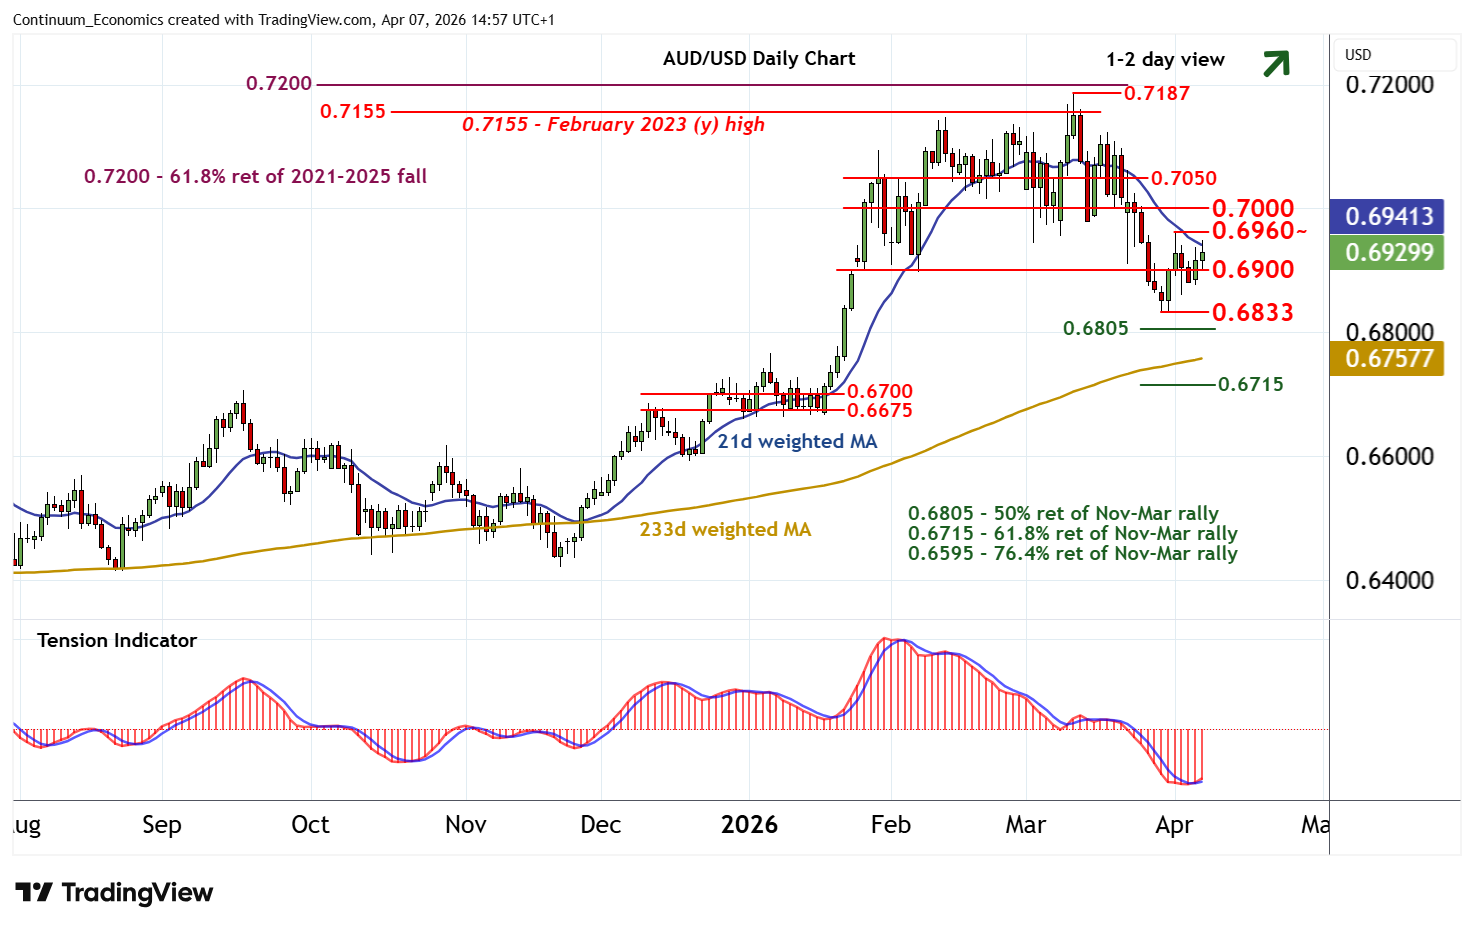Click the AUD/USD Daily Chart title
1474x930 pixels.
759,58
